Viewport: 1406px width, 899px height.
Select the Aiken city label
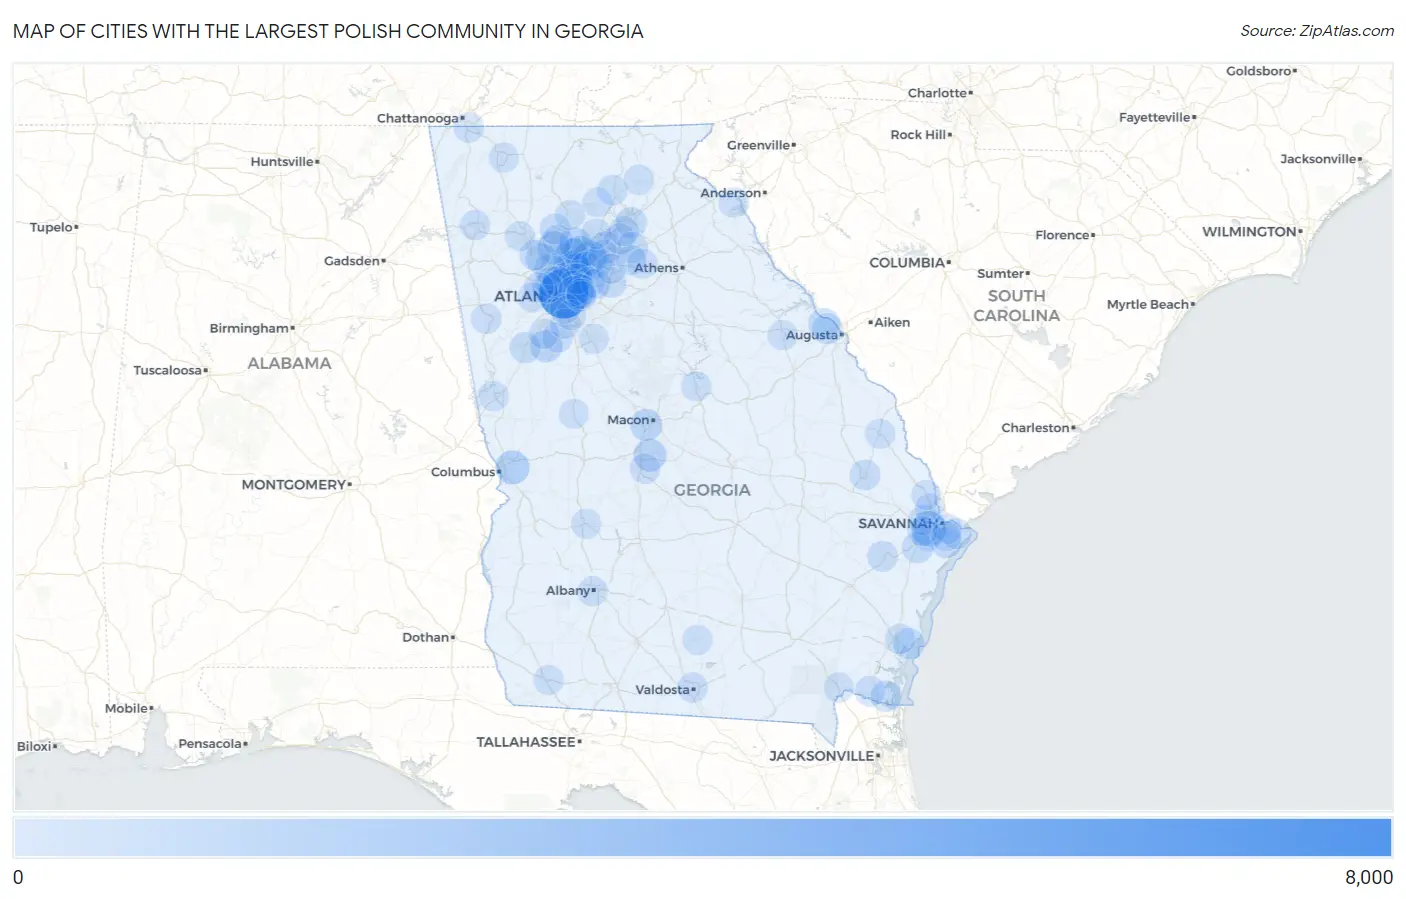click(892, 322)
